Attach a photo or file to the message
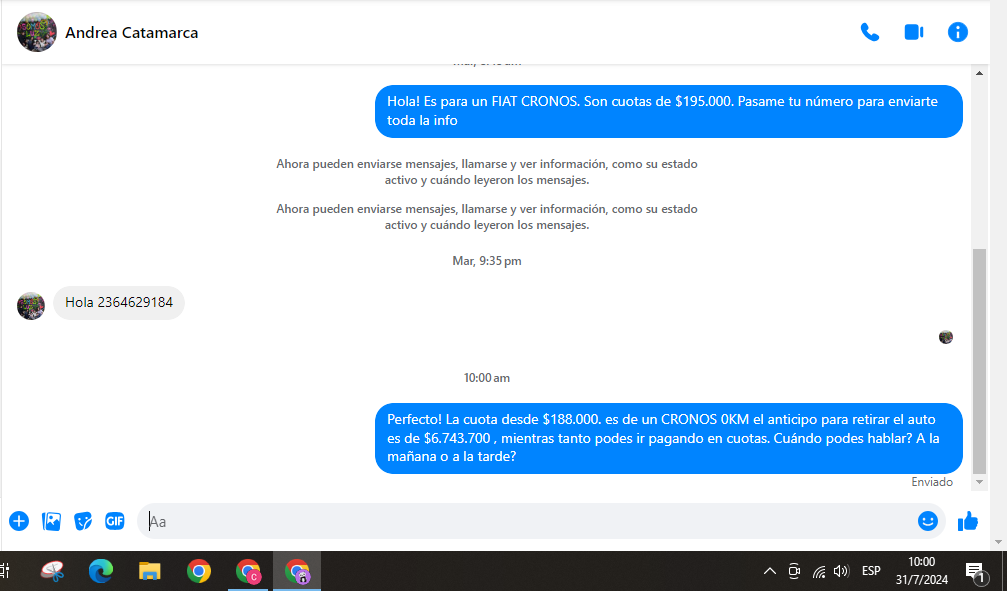 (x=51, y=521)
